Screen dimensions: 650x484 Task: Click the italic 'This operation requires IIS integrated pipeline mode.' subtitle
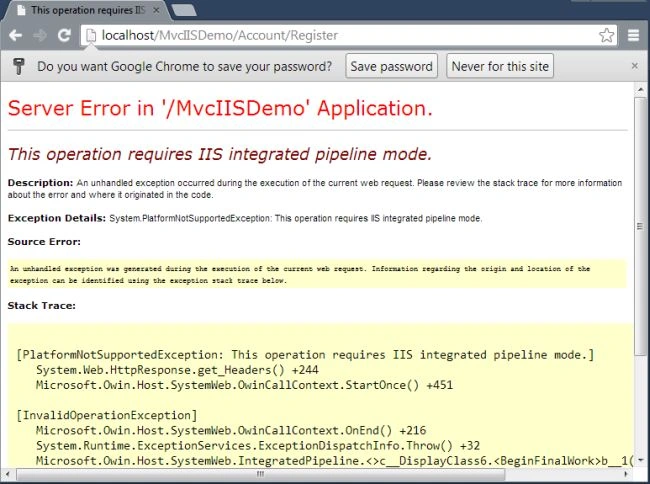[x=220, y=154]
